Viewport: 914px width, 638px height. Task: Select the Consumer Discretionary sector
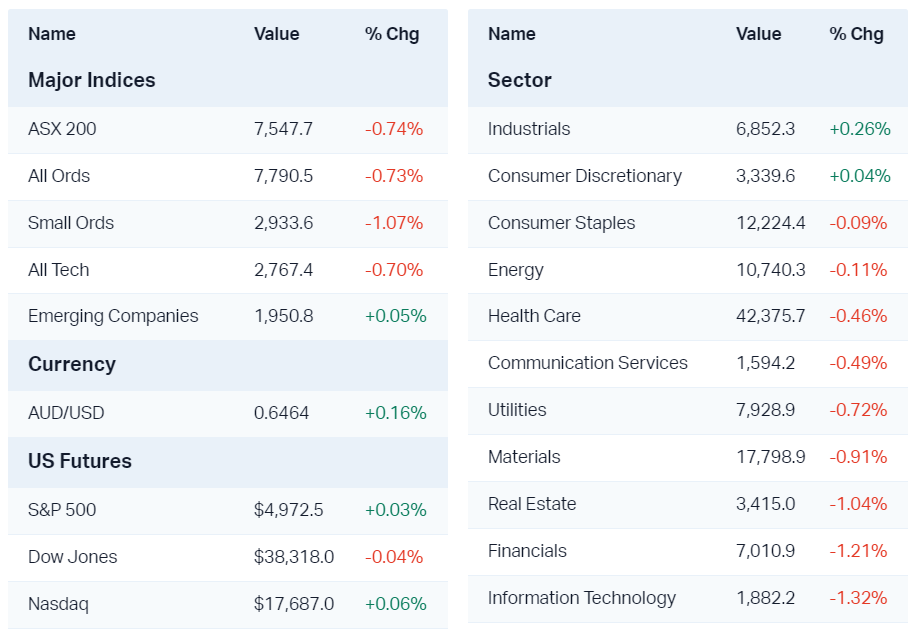pyautogui.click(x=585, y=176)
